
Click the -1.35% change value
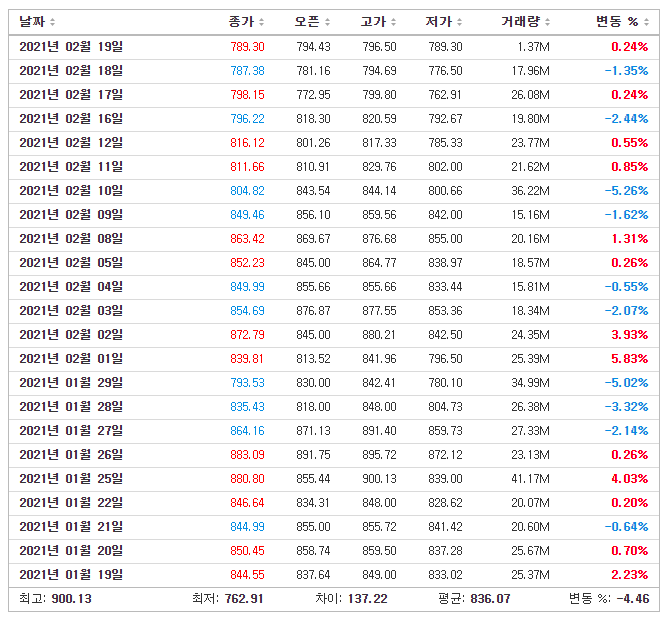[626, 71]
